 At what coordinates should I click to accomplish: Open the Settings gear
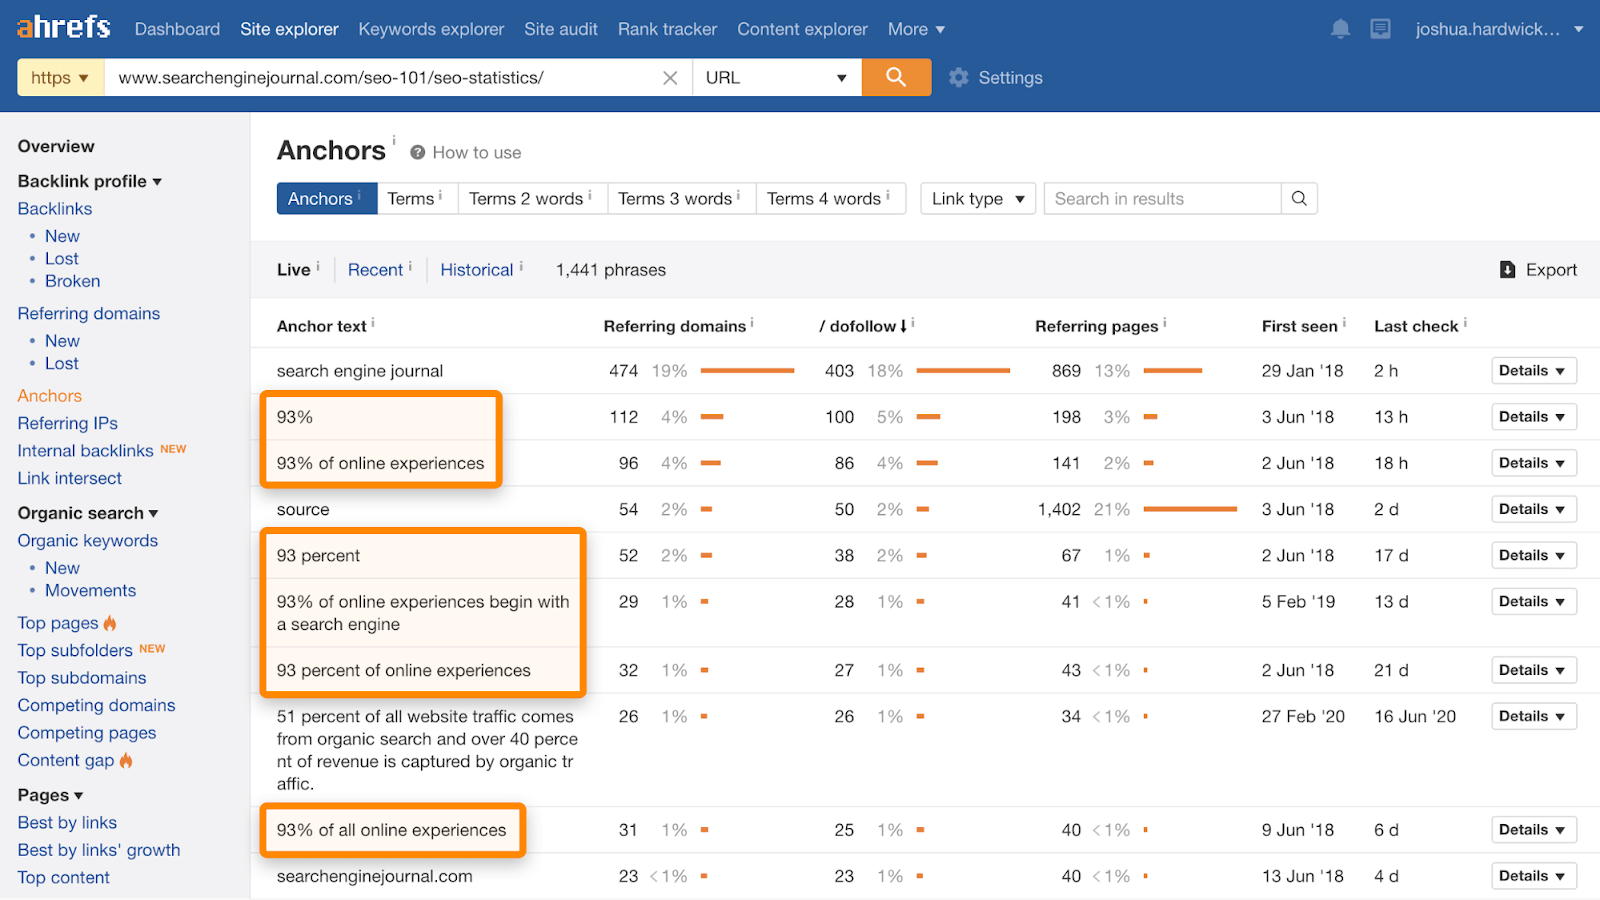(x=958, y=77)
